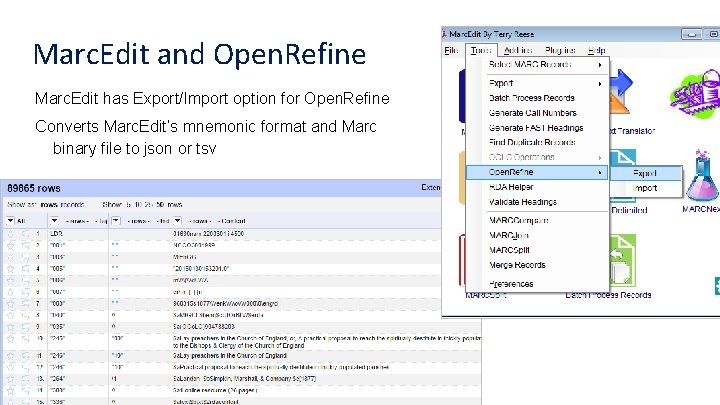Viewport: 720px width, 405px height.
Task: Open the Tools menu in MarcEdit
Action: (x=481, y=50)
